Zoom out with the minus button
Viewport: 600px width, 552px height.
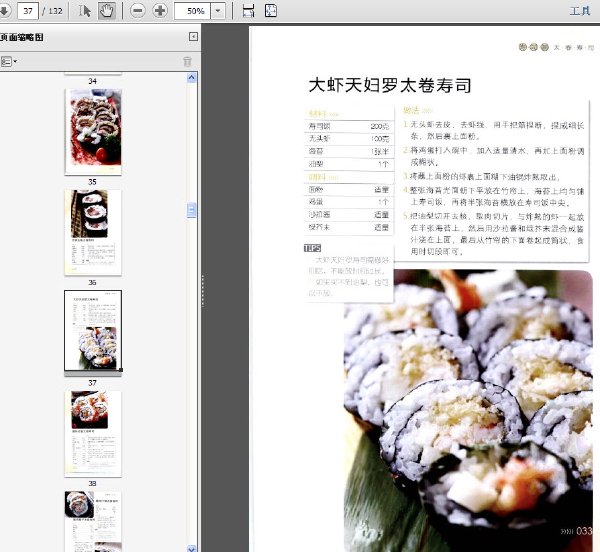(137, 11)
